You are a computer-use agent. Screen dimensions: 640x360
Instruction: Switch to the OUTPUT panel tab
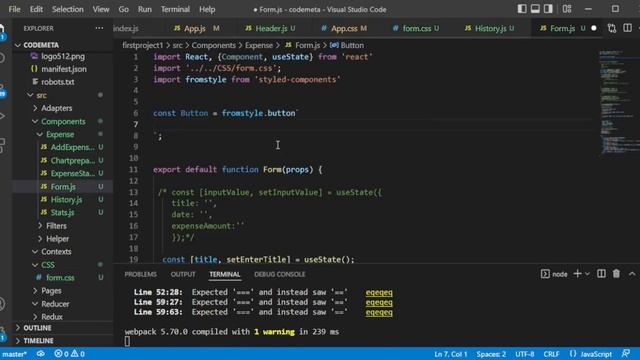pyautogui.click(x=183, y=274)
